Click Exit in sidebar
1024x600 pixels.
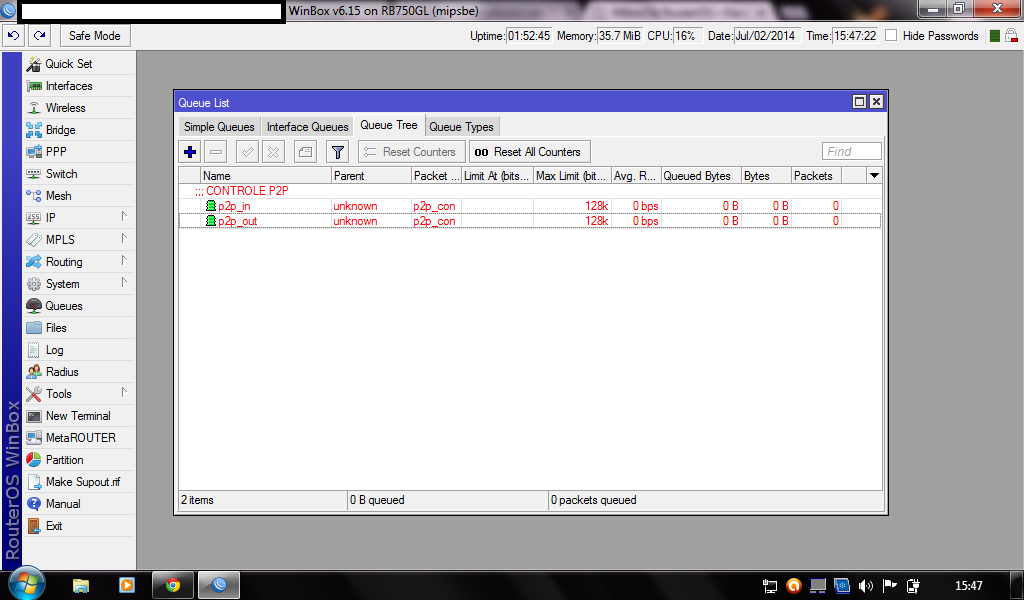point(79,526)
